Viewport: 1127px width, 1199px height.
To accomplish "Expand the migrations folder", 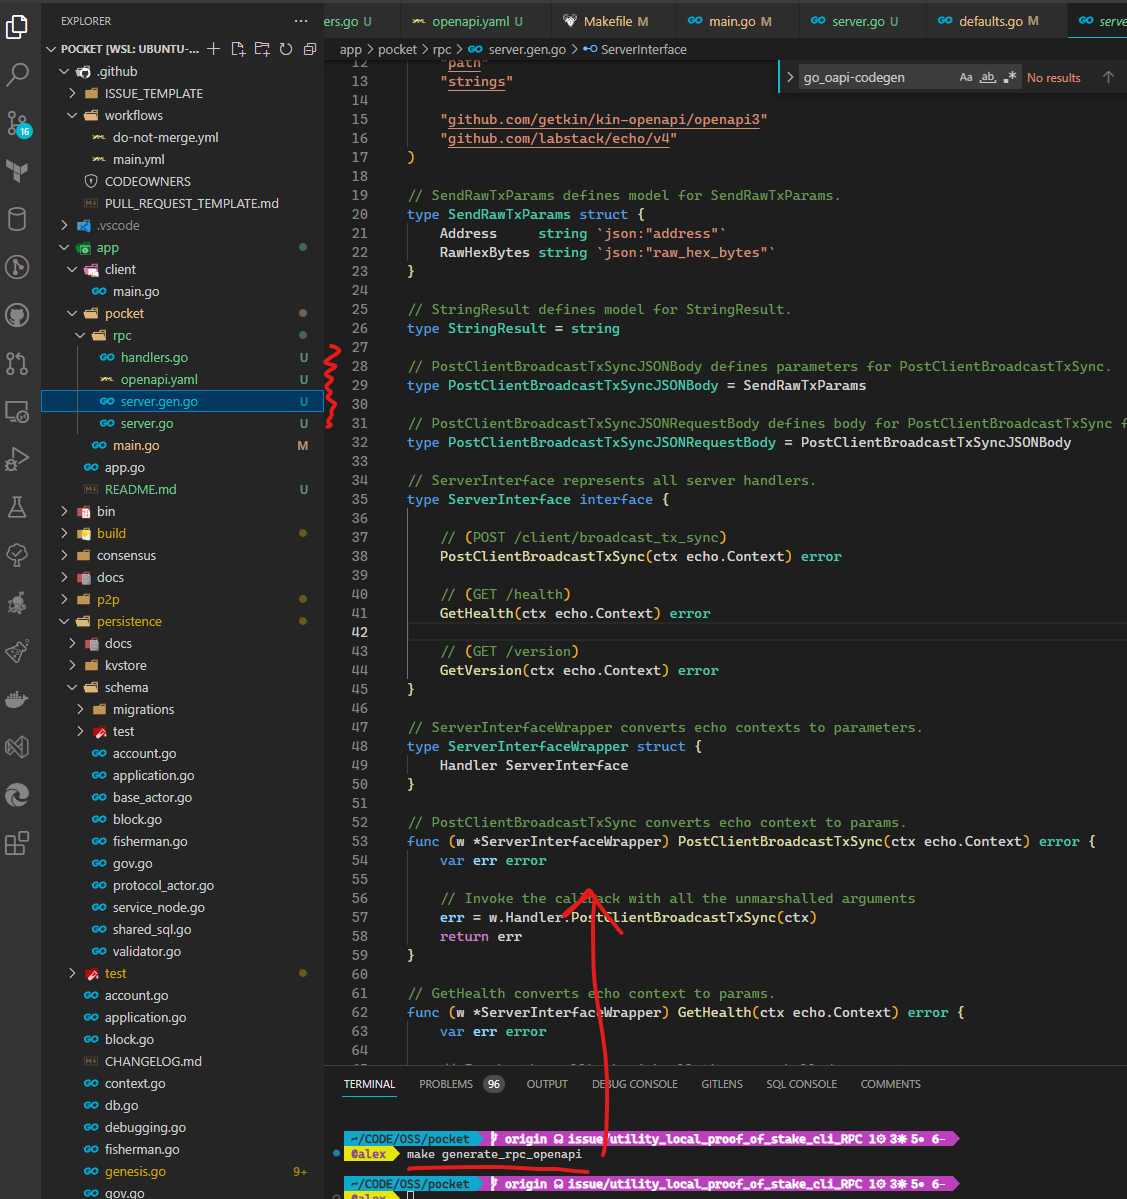I will click(x=80, y=710).
